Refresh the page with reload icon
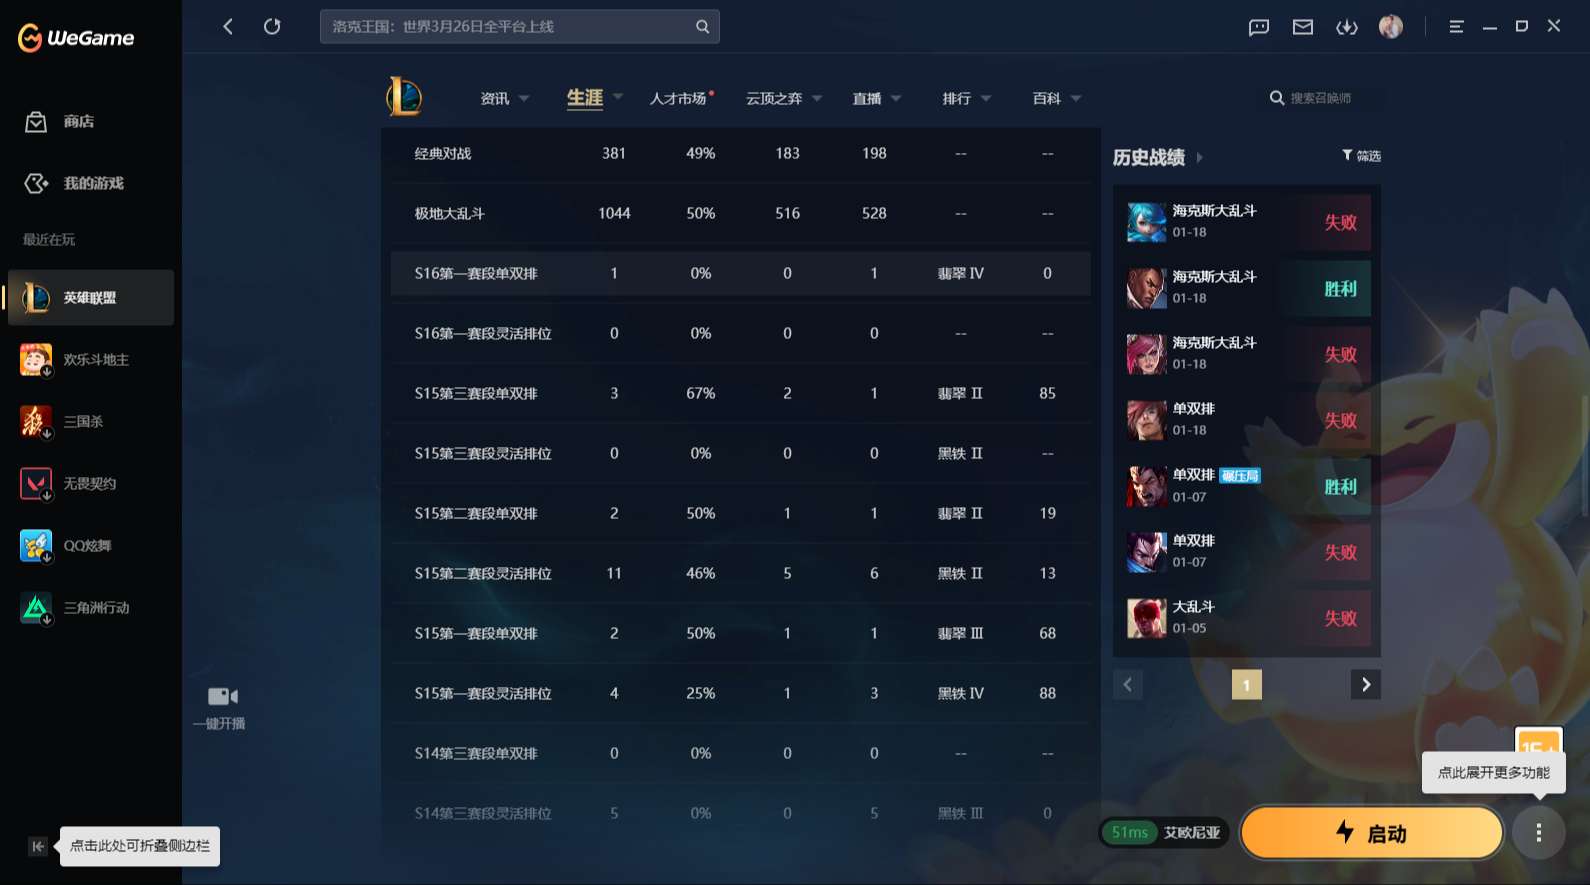This screenshot has height=885, width=1590. (272, 27)
